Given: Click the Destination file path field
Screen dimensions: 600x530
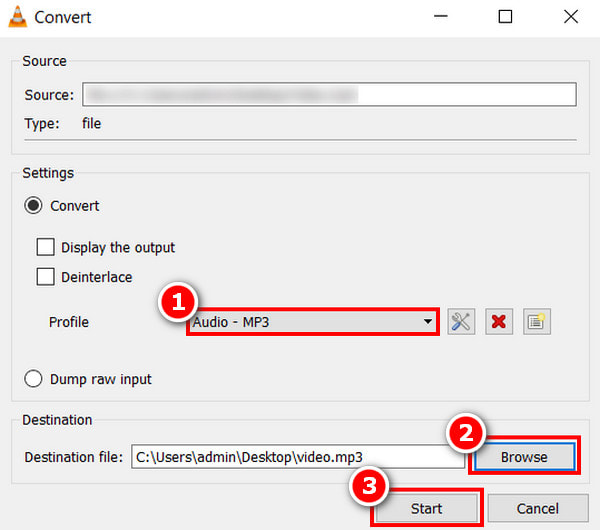Looking at the screenshot, I should 298,457.
